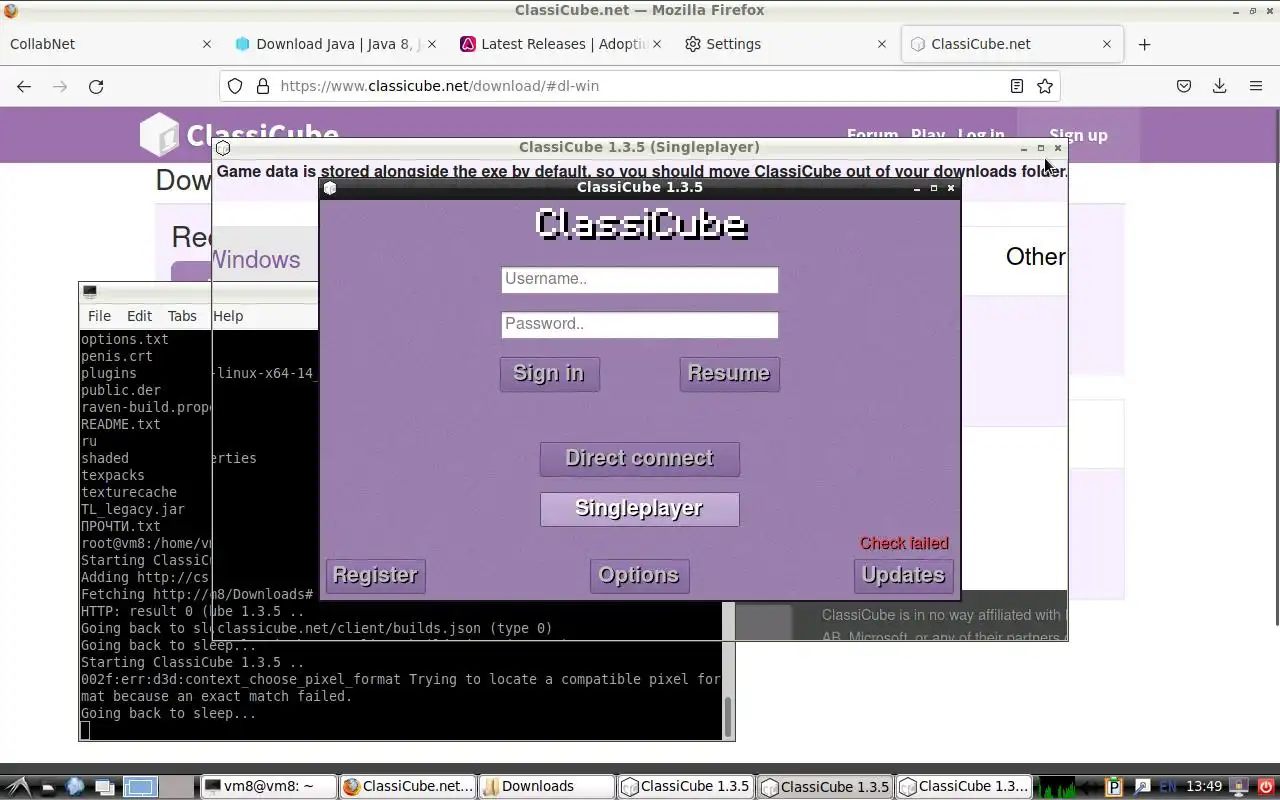Viewport: 1280px width, 800px height.
Task: Click Sign up on the ClassiCube site
Action: click(1078, 135)
